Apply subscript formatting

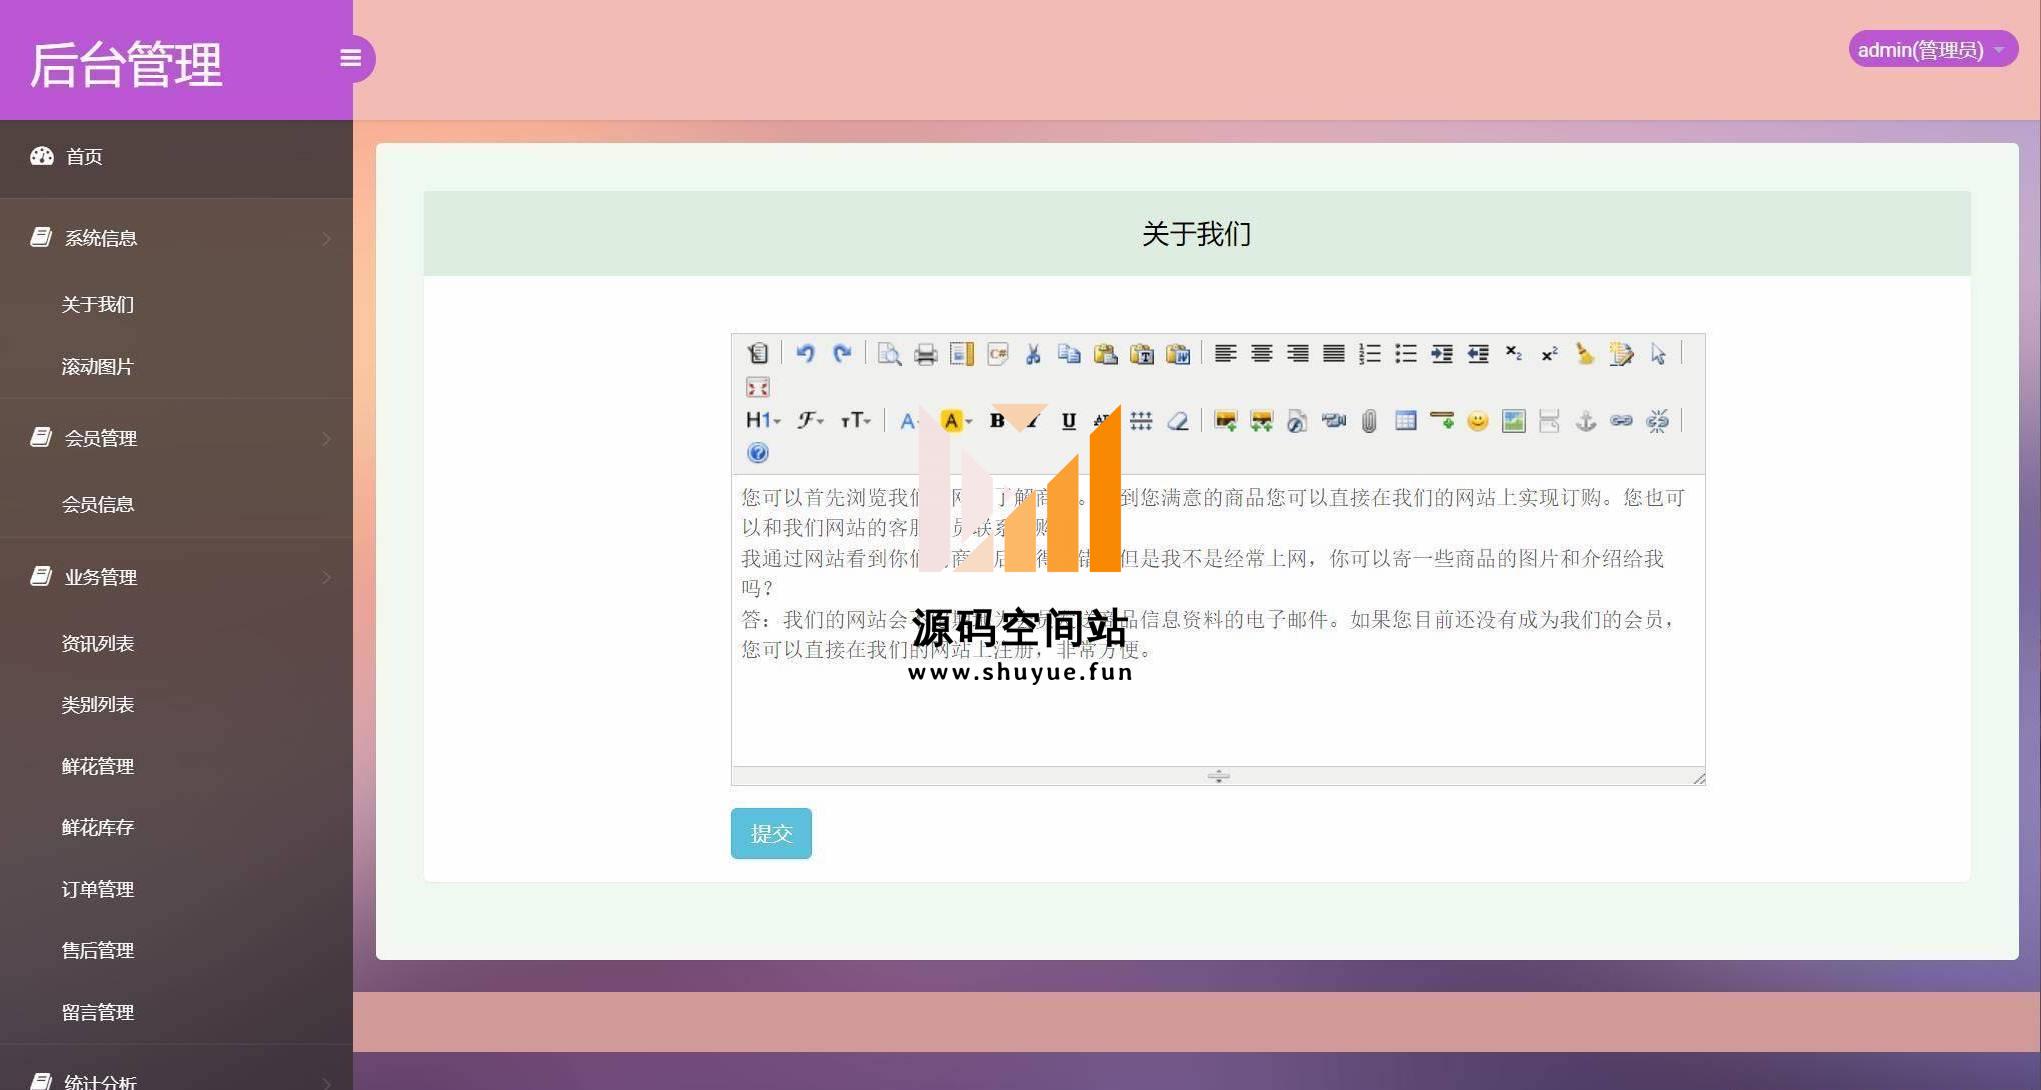click(x=1513, y=353)
